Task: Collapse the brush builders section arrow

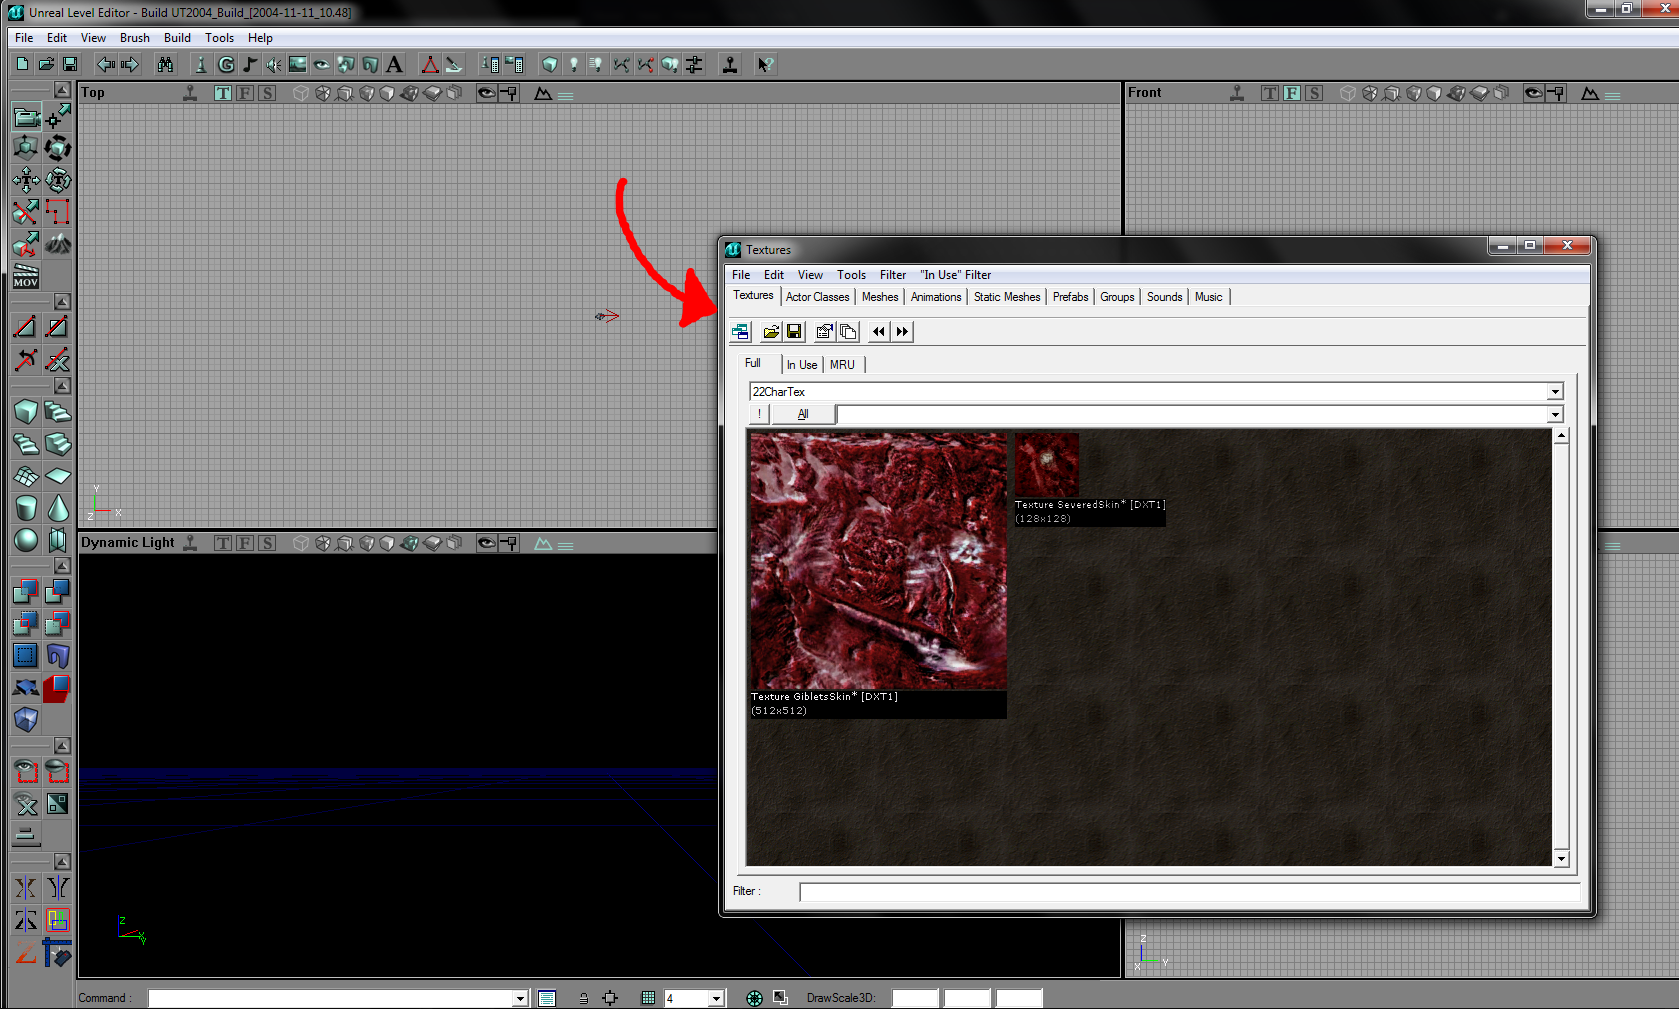Action: (x=62, y=386)
